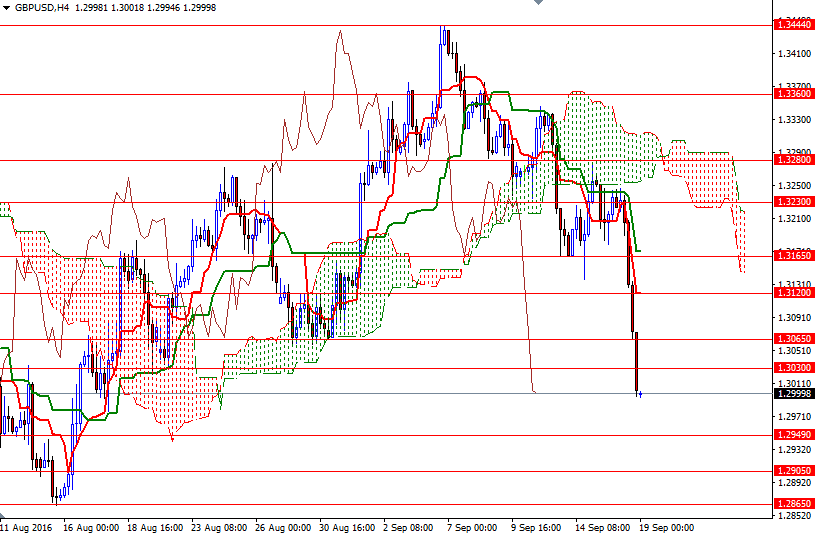Click the 1.30510 price axis value

(794, 350)
